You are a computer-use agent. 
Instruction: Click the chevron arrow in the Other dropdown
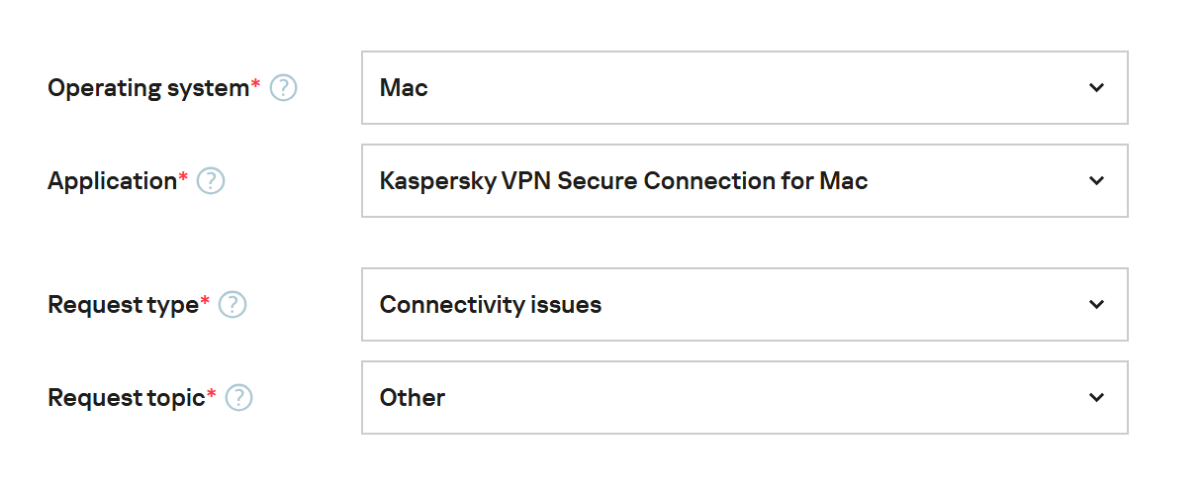[1096, 398]
